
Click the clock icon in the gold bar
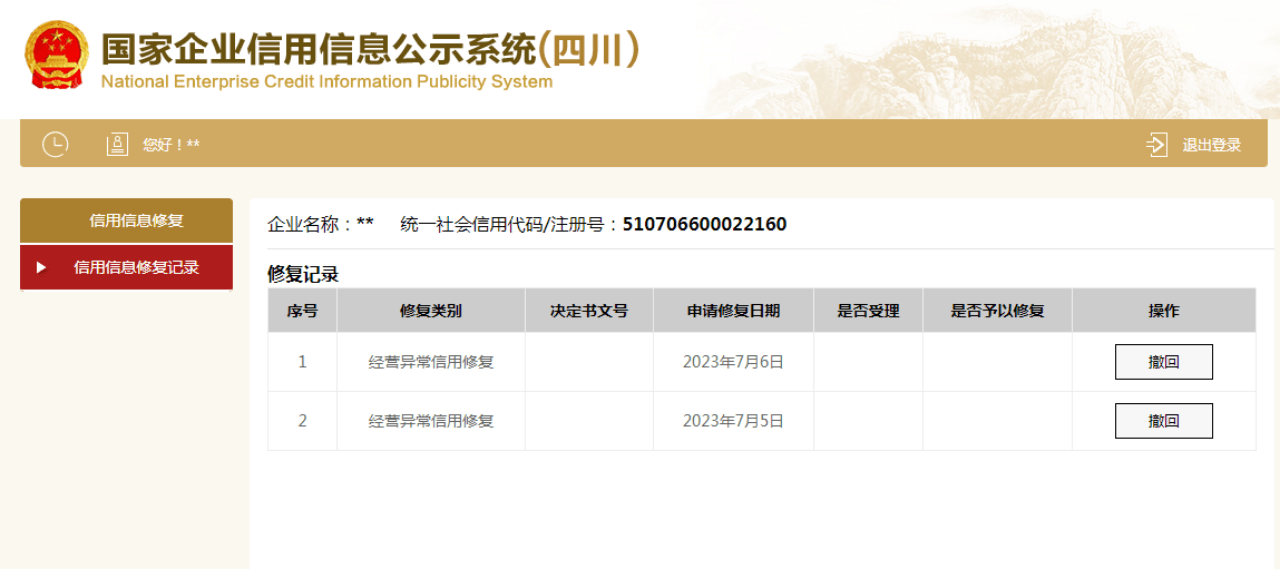55,144
